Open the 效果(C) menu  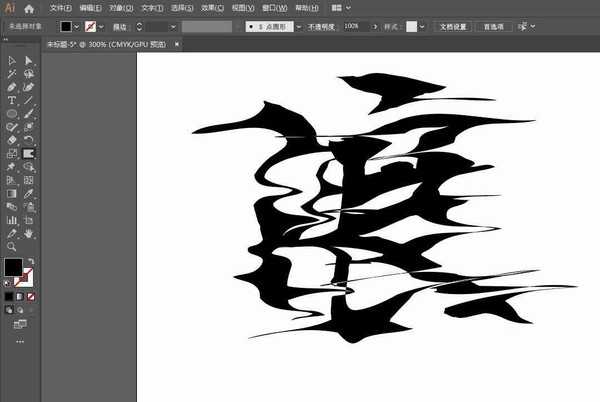coord(212,8)
